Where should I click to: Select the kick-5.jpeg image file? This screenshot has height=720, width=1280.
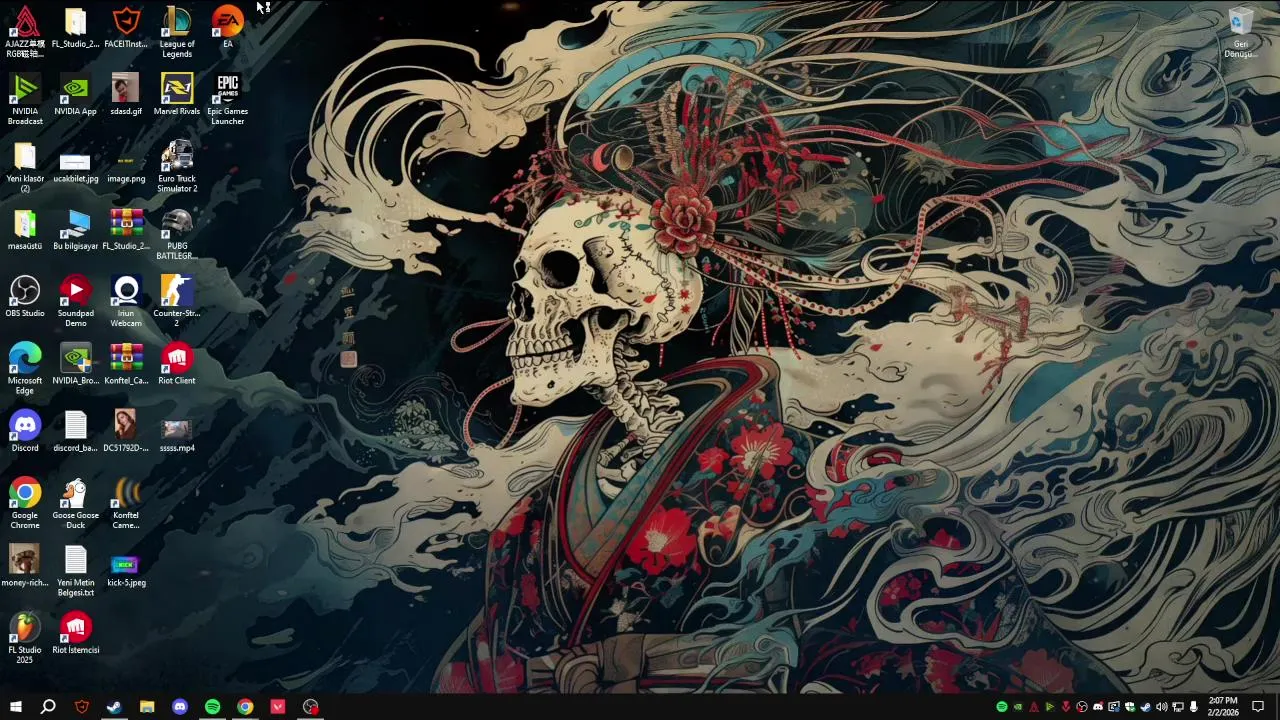pos(126,567)
